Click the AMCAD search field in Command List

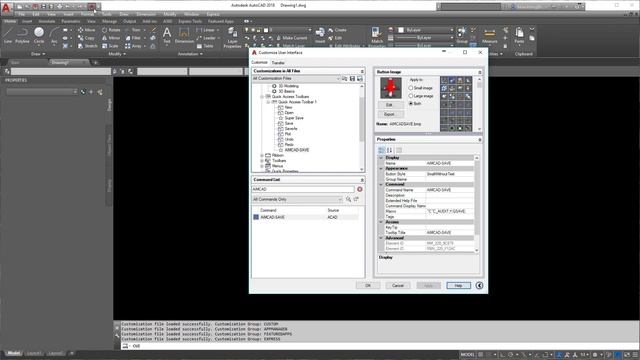click(x=303, y=189)
